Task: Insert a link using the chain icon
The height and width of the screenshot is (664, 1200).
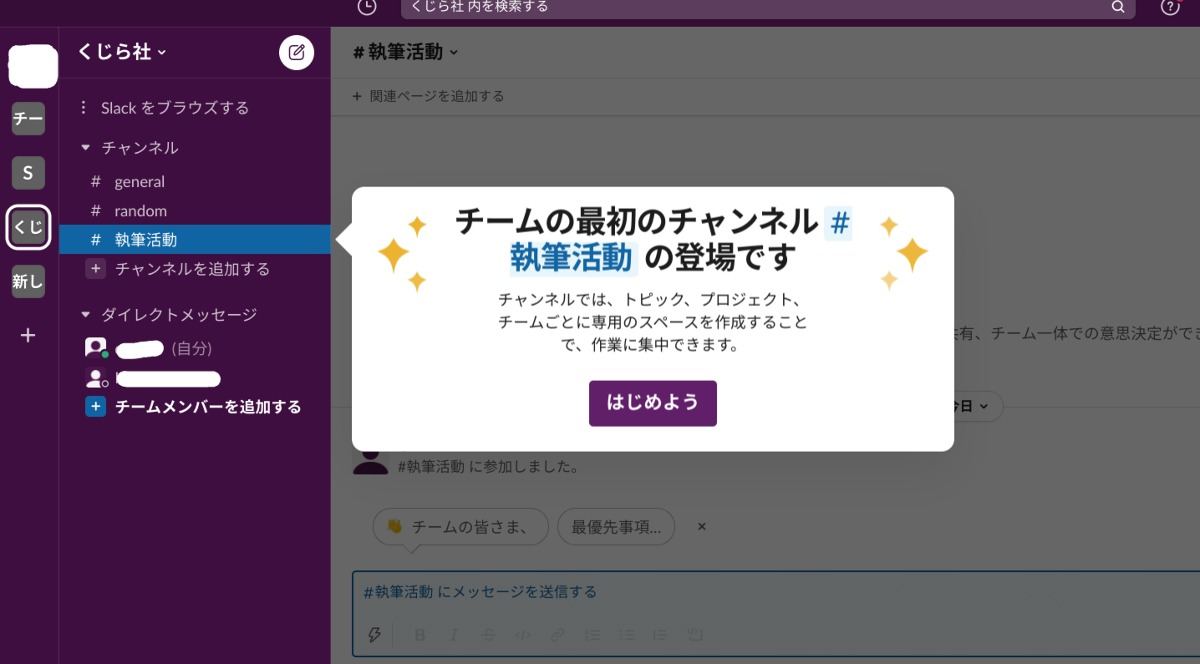Action: (557, 634)
